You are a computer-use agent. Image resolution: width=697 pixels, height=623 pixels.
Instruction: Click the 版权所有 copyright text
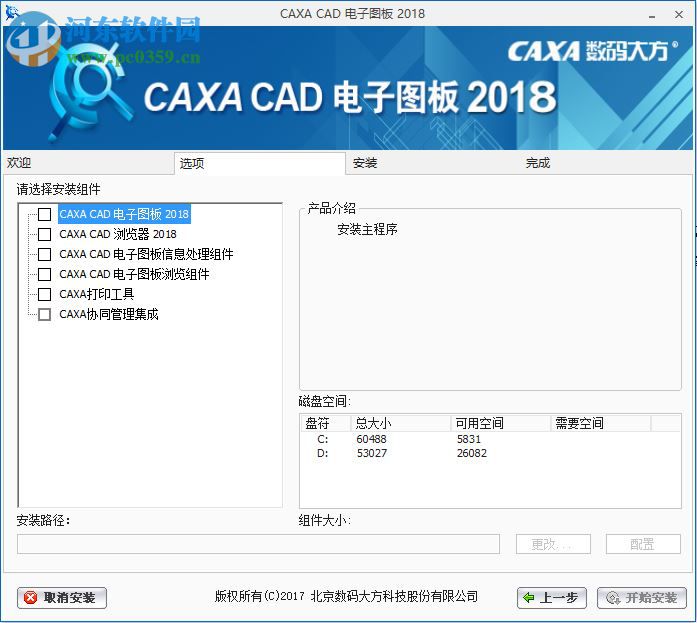346,596
